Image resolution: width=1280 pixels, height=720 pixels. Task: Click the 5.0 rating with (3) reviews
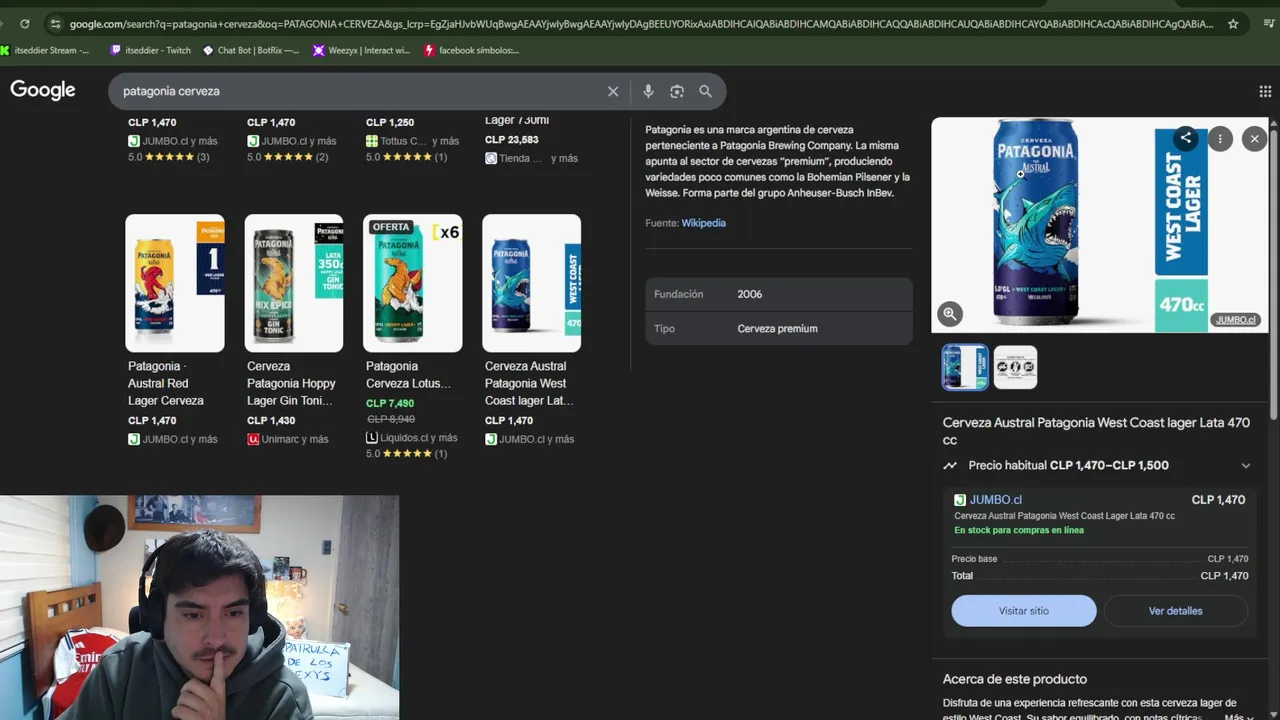click(x=169, y=157)
